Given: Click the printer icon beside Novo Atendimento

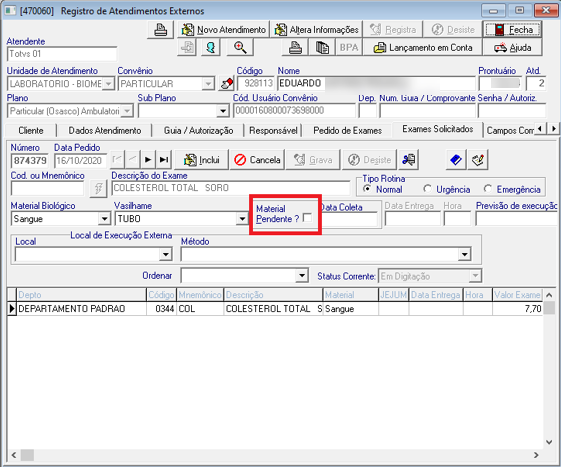Looking at the screenshot, I should [x=160, y=29].
